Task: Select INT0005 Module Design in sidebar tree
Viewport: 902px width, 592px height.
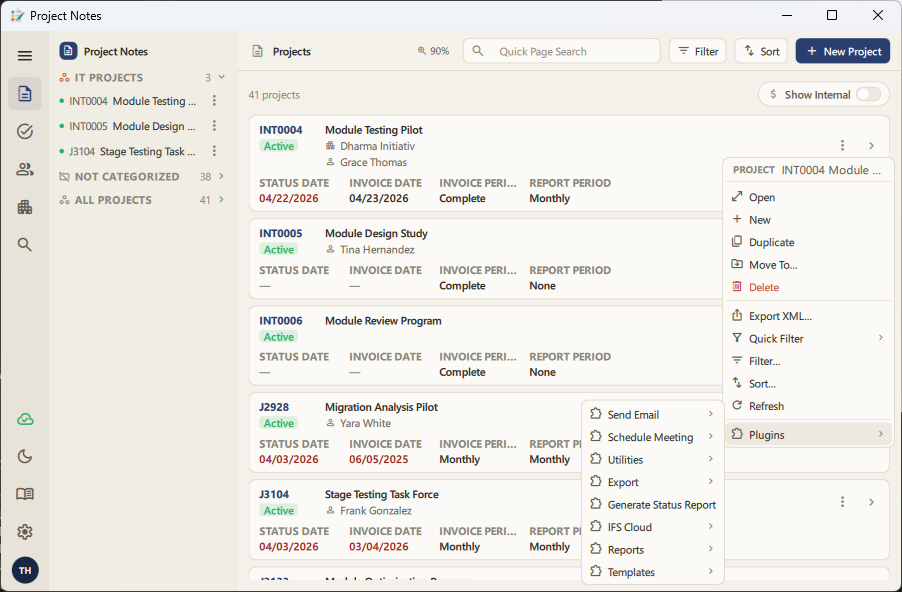Action: coord(132,126)
